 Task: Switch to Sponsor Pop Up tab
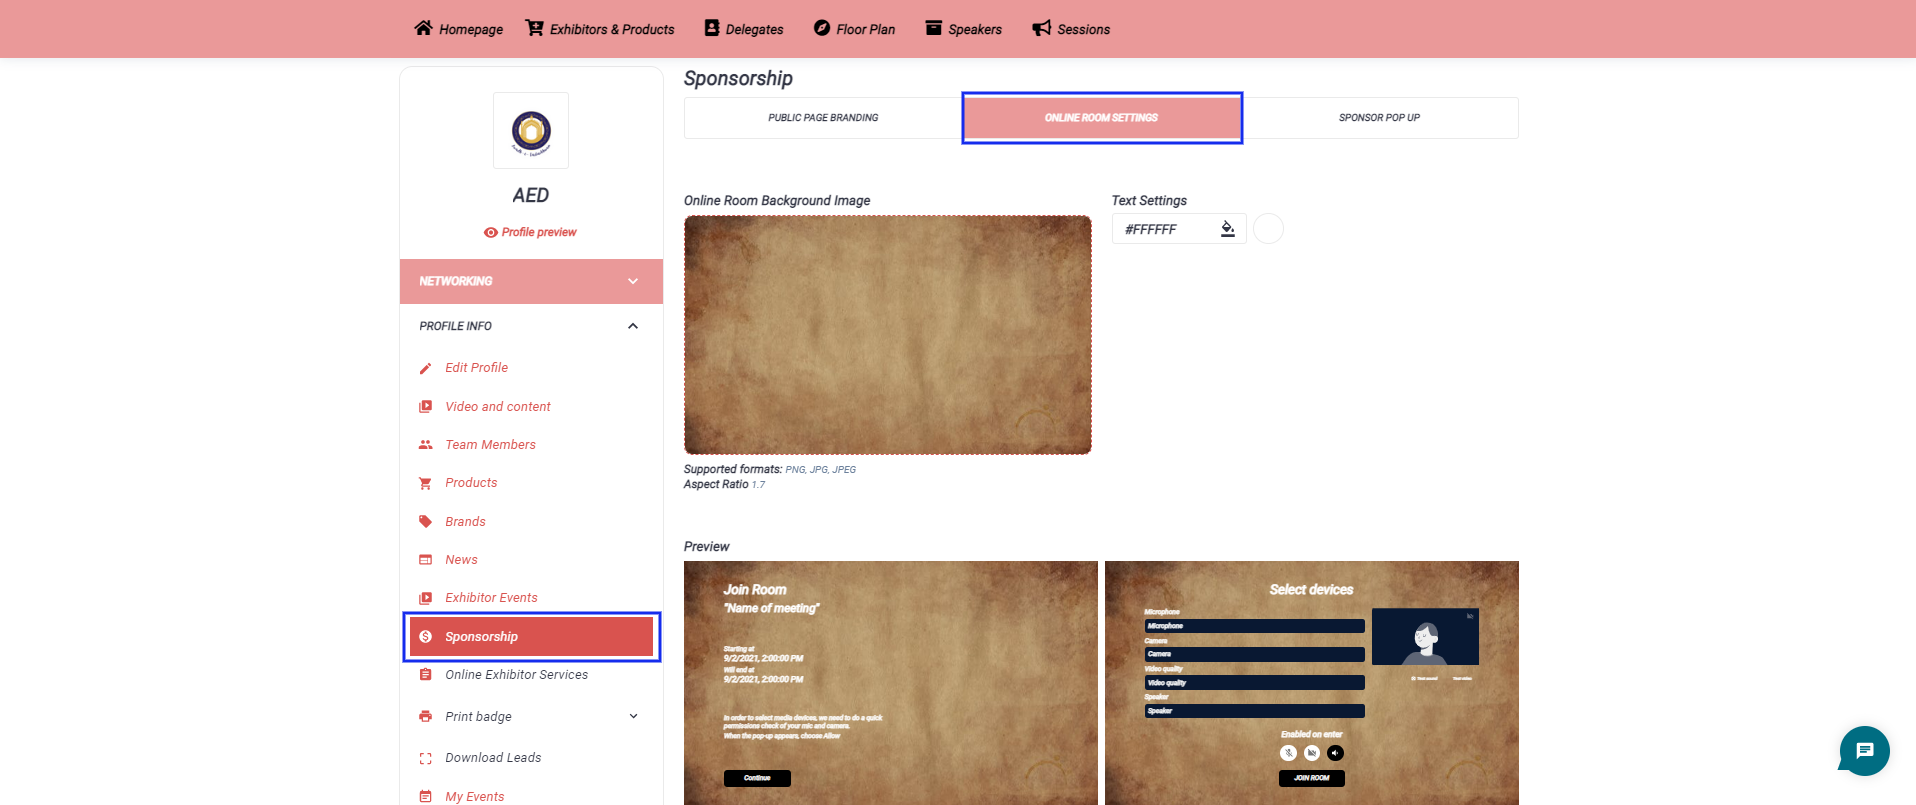1379,118
